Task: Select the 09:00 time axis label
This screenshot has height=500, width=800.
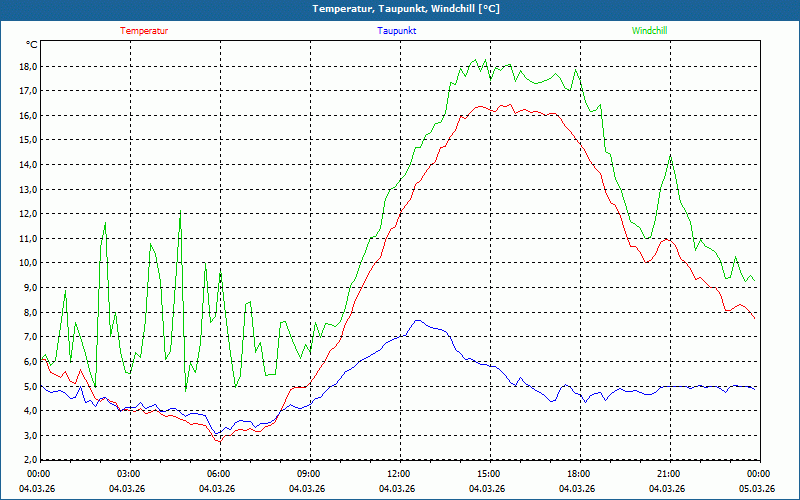Action: 309,474
